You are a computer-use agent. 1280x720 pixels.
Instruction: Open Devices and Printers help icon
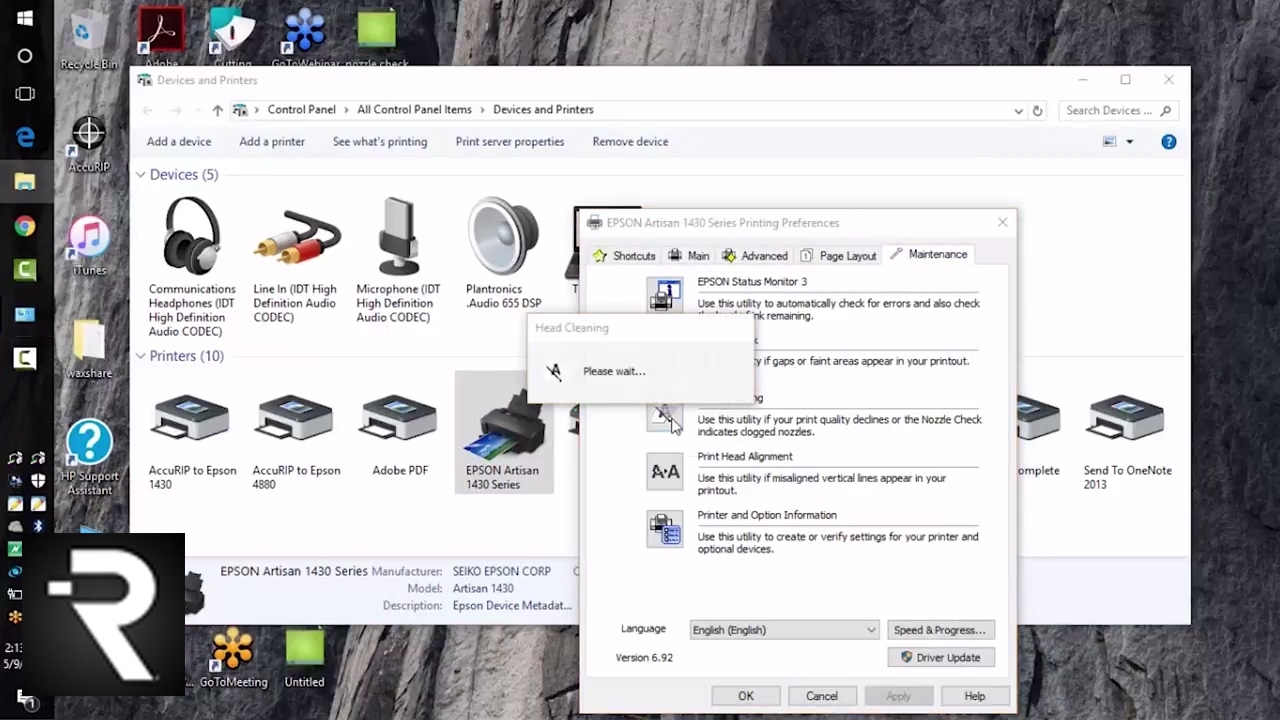pyautogui.click(x=1168, y=142)
